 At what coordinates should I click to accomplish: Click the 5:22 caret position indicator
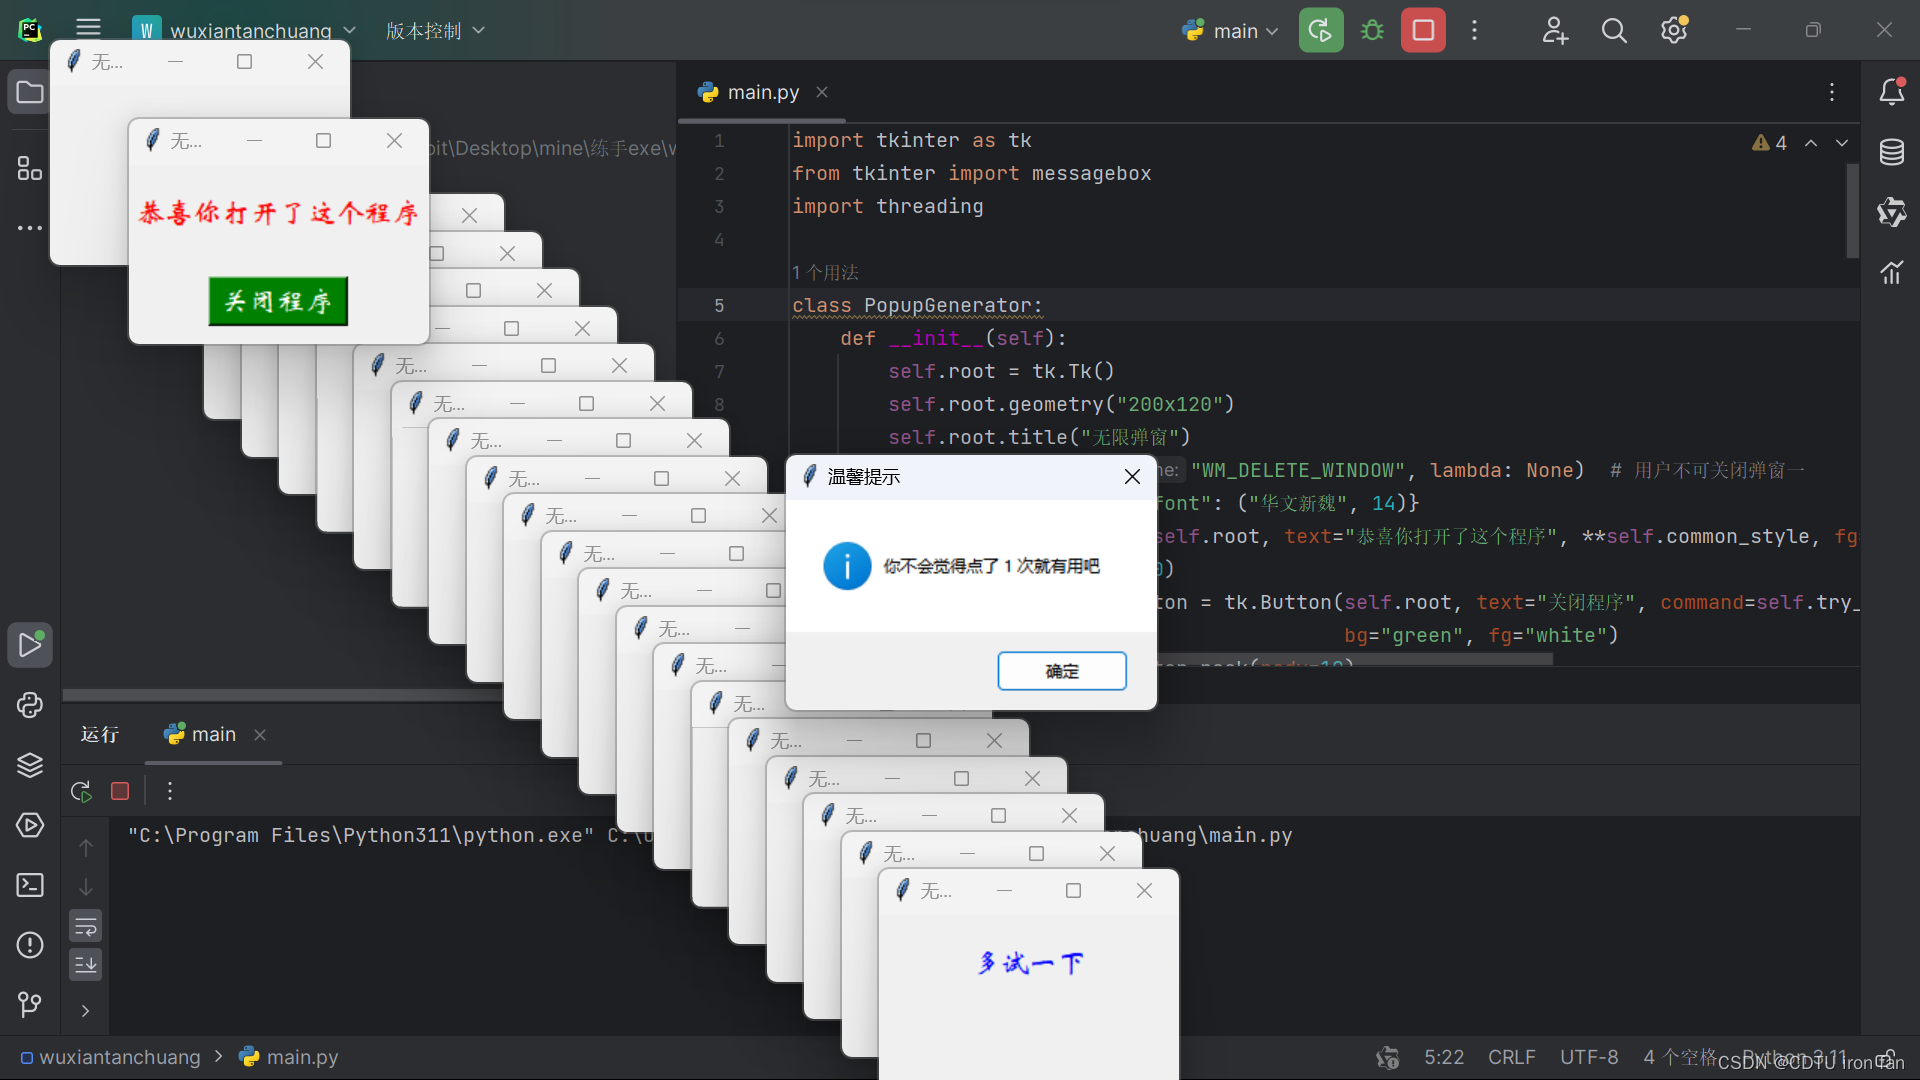point(1444,1057)
